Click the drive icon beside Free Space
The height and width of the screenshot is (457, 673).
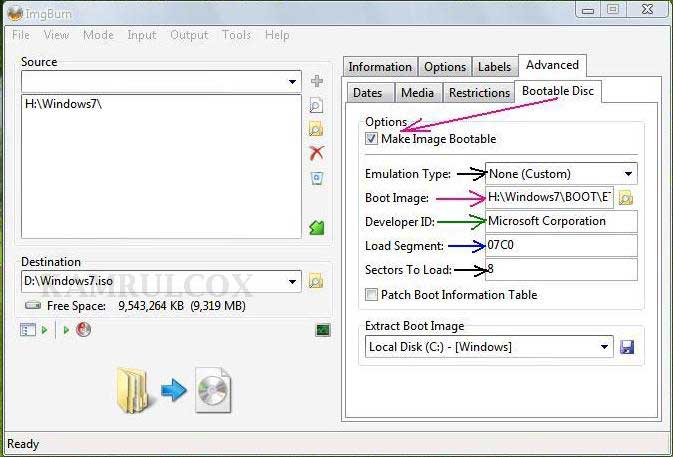click(x=33, y=306)
